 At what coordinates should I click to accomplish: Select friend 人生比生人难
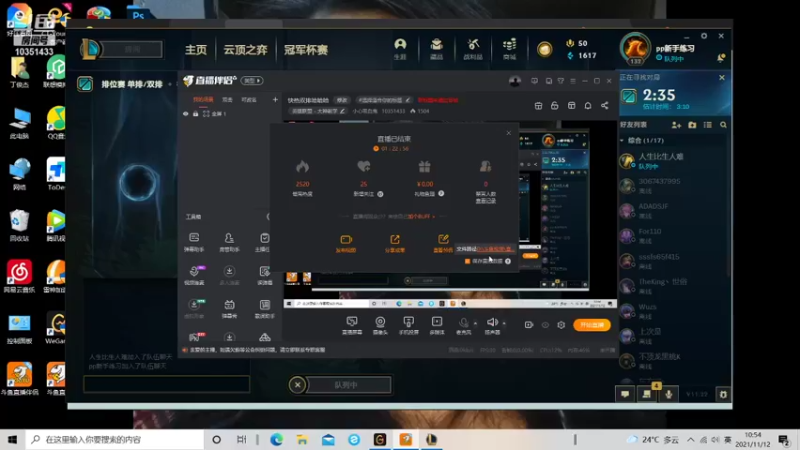pyautogui.click(x=673, y=161)
